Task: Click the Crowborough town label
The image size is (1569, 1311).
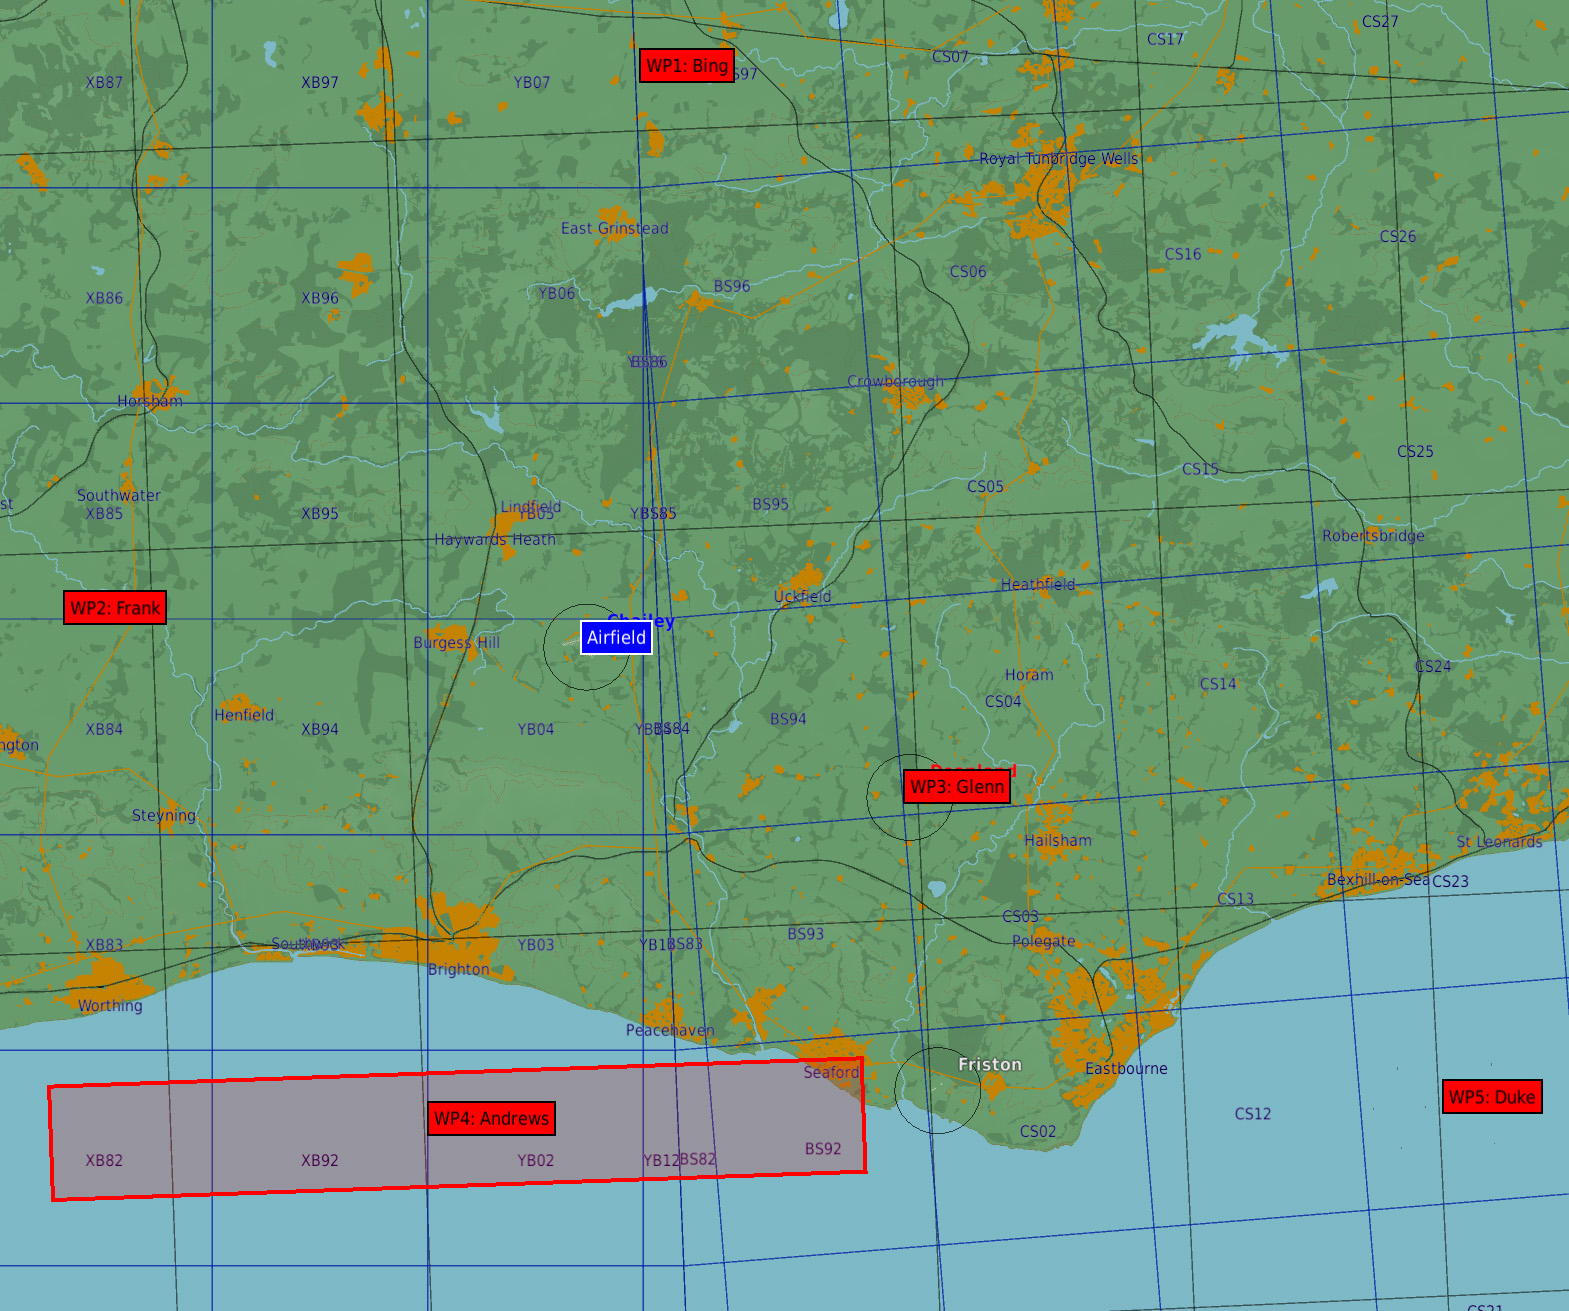Action: coord(895,382)
